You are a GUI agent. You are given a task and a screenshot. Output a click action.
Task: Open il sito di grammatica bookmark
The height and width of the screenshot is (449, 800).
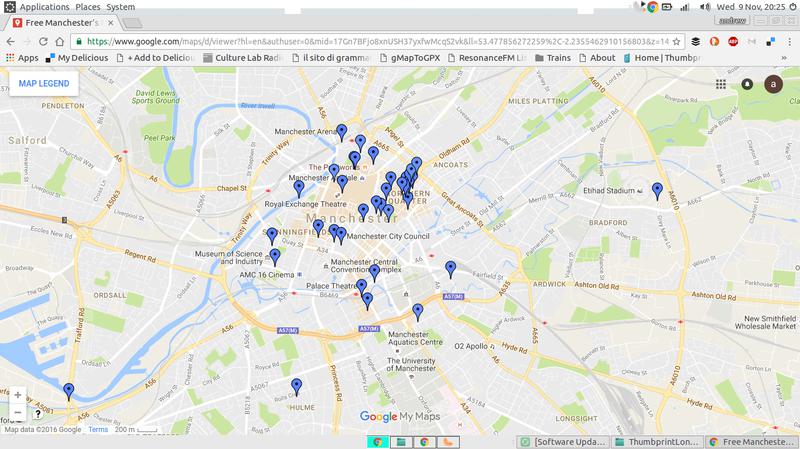tap(331, 58)
